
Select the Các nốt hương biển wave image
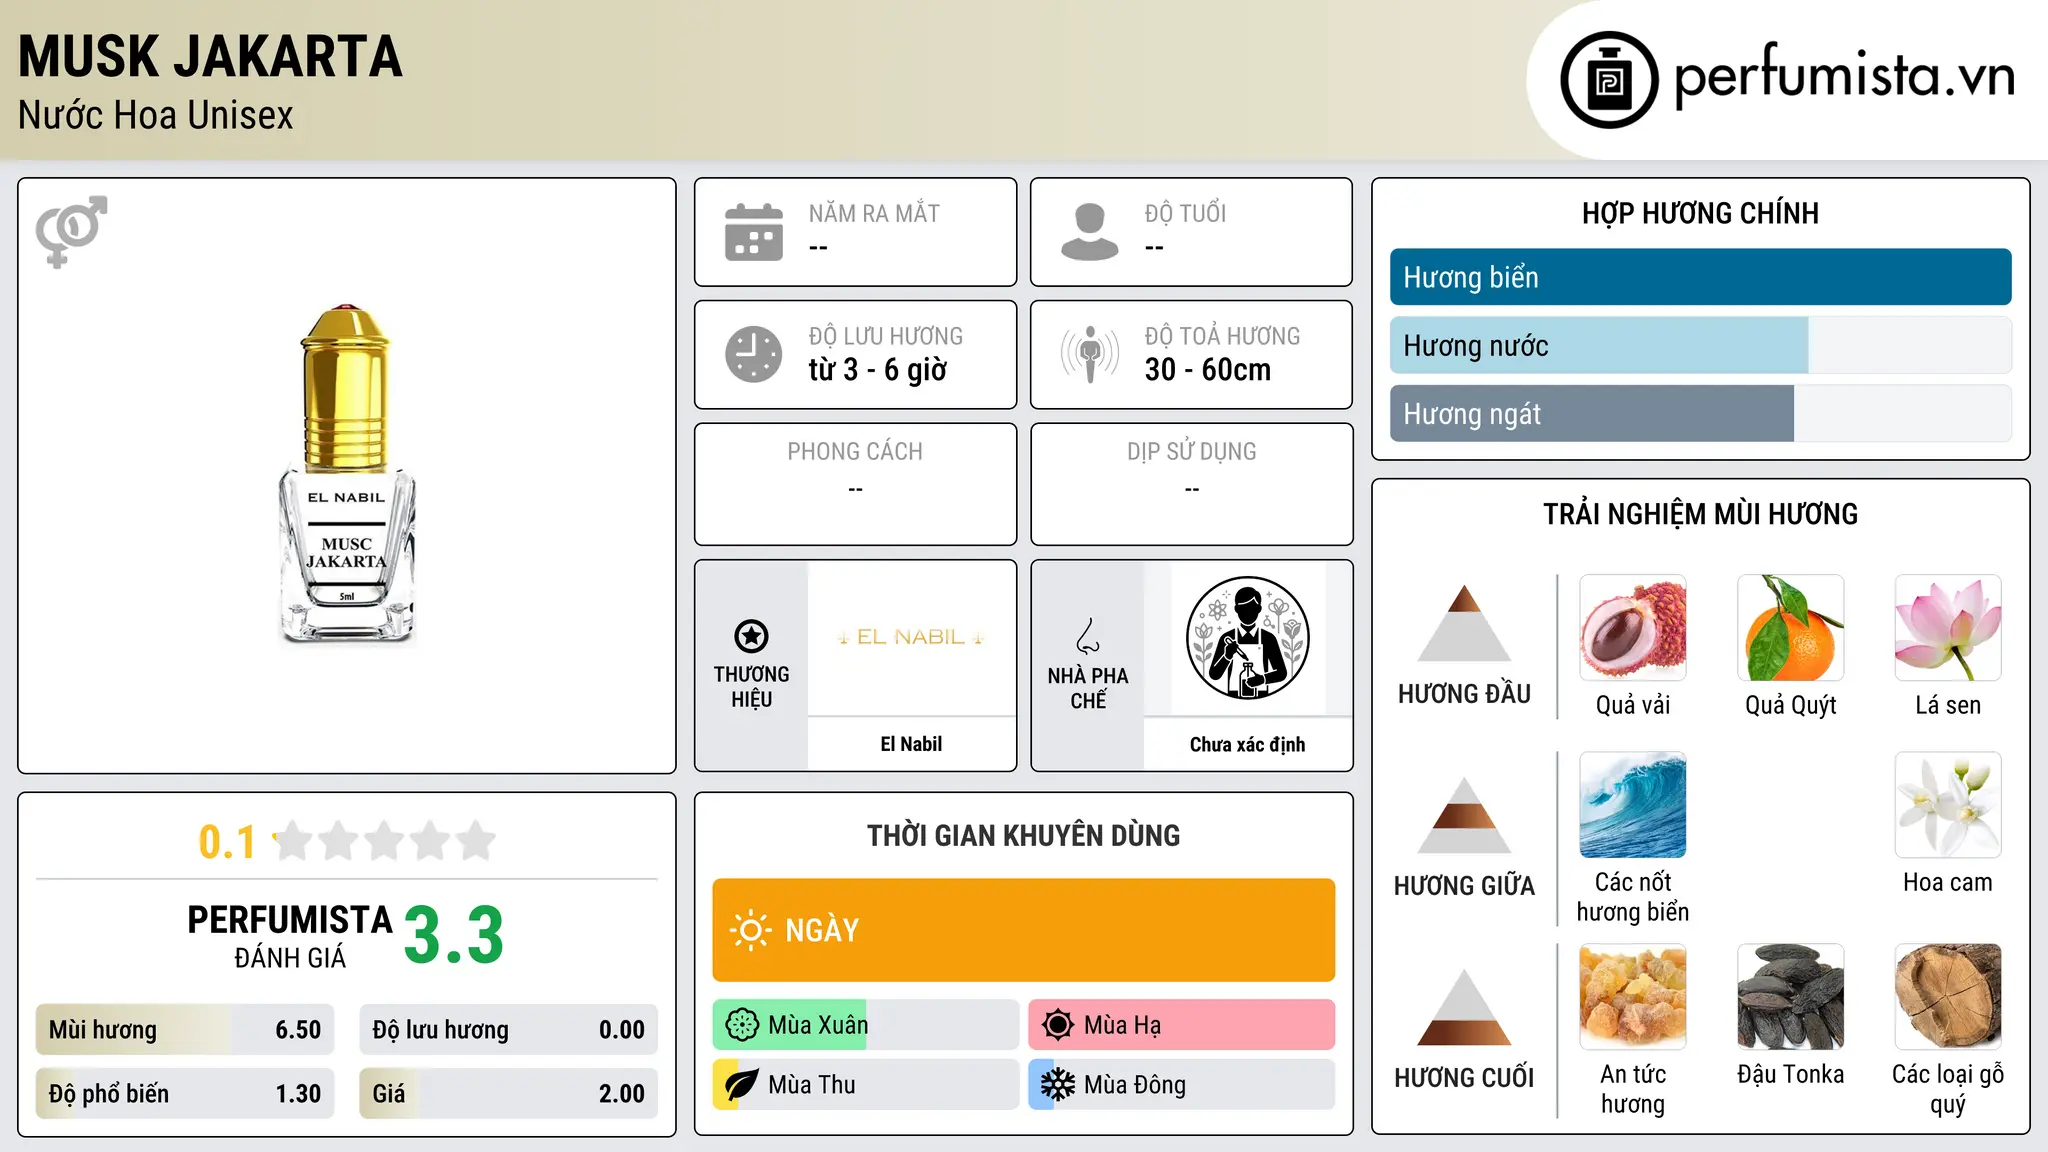(1633, 805)
